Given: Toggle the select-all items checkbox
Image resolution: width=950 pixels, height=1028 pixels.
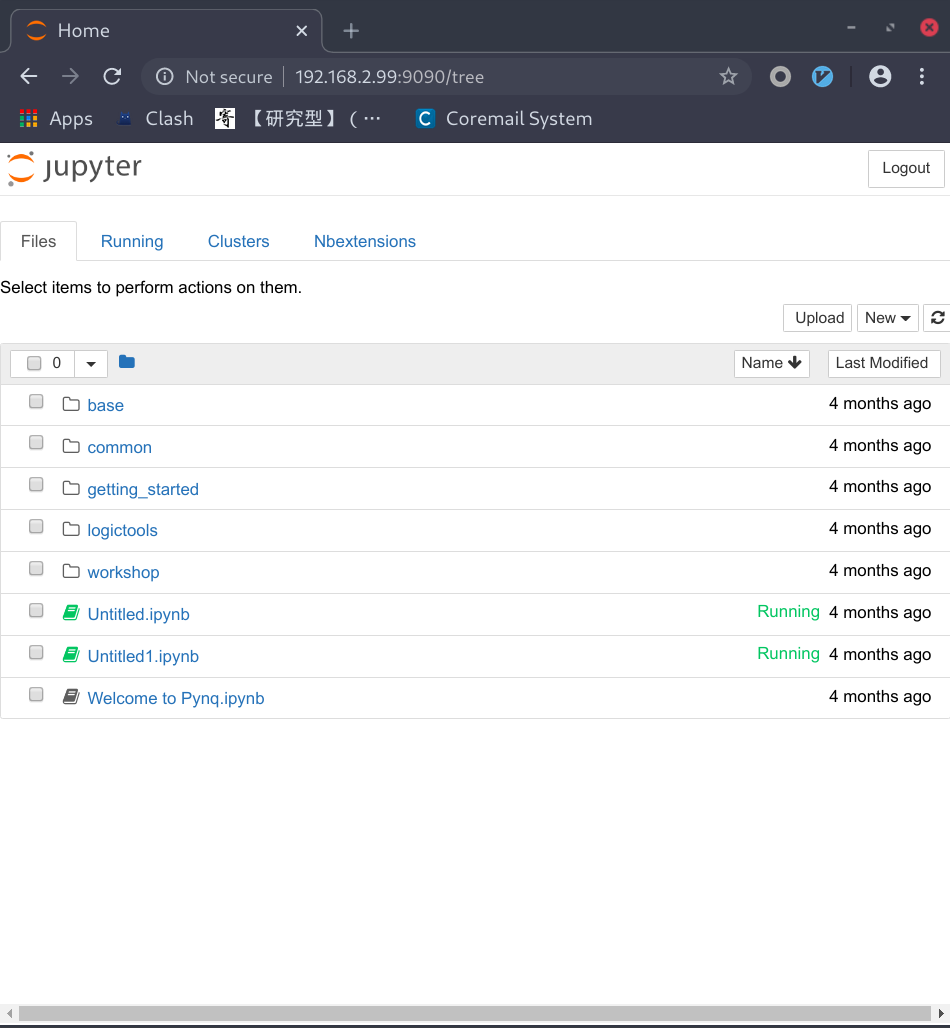Looking at the screenshot, I should tap(34, 363).
